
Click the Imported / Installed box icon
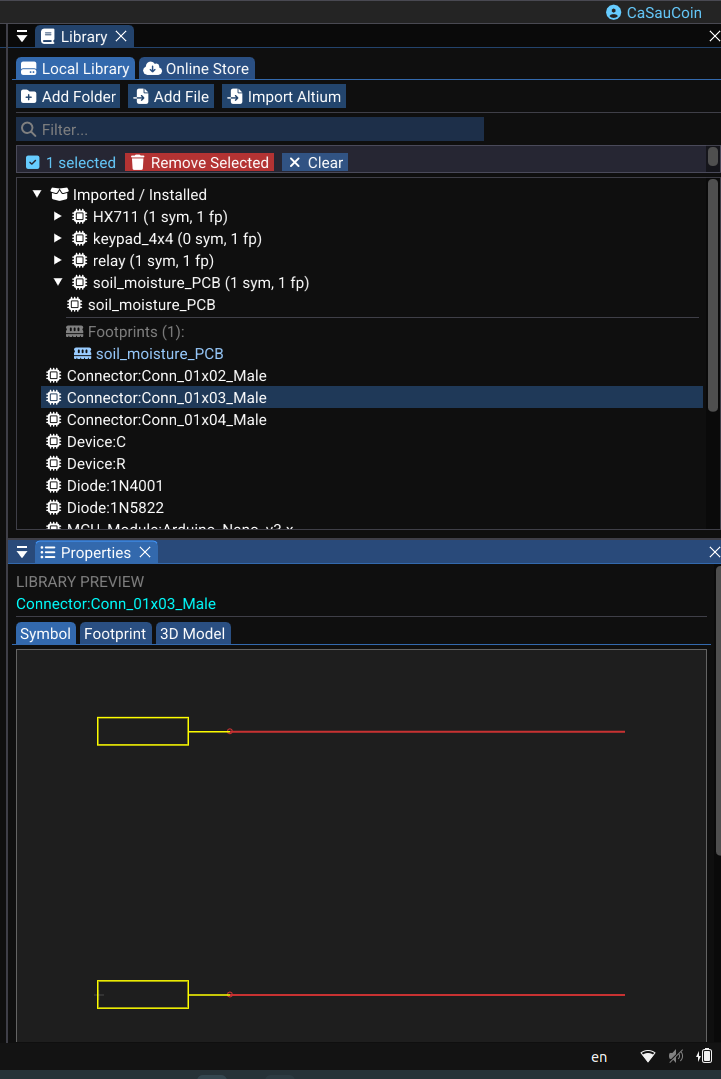[x=60, y=195]
